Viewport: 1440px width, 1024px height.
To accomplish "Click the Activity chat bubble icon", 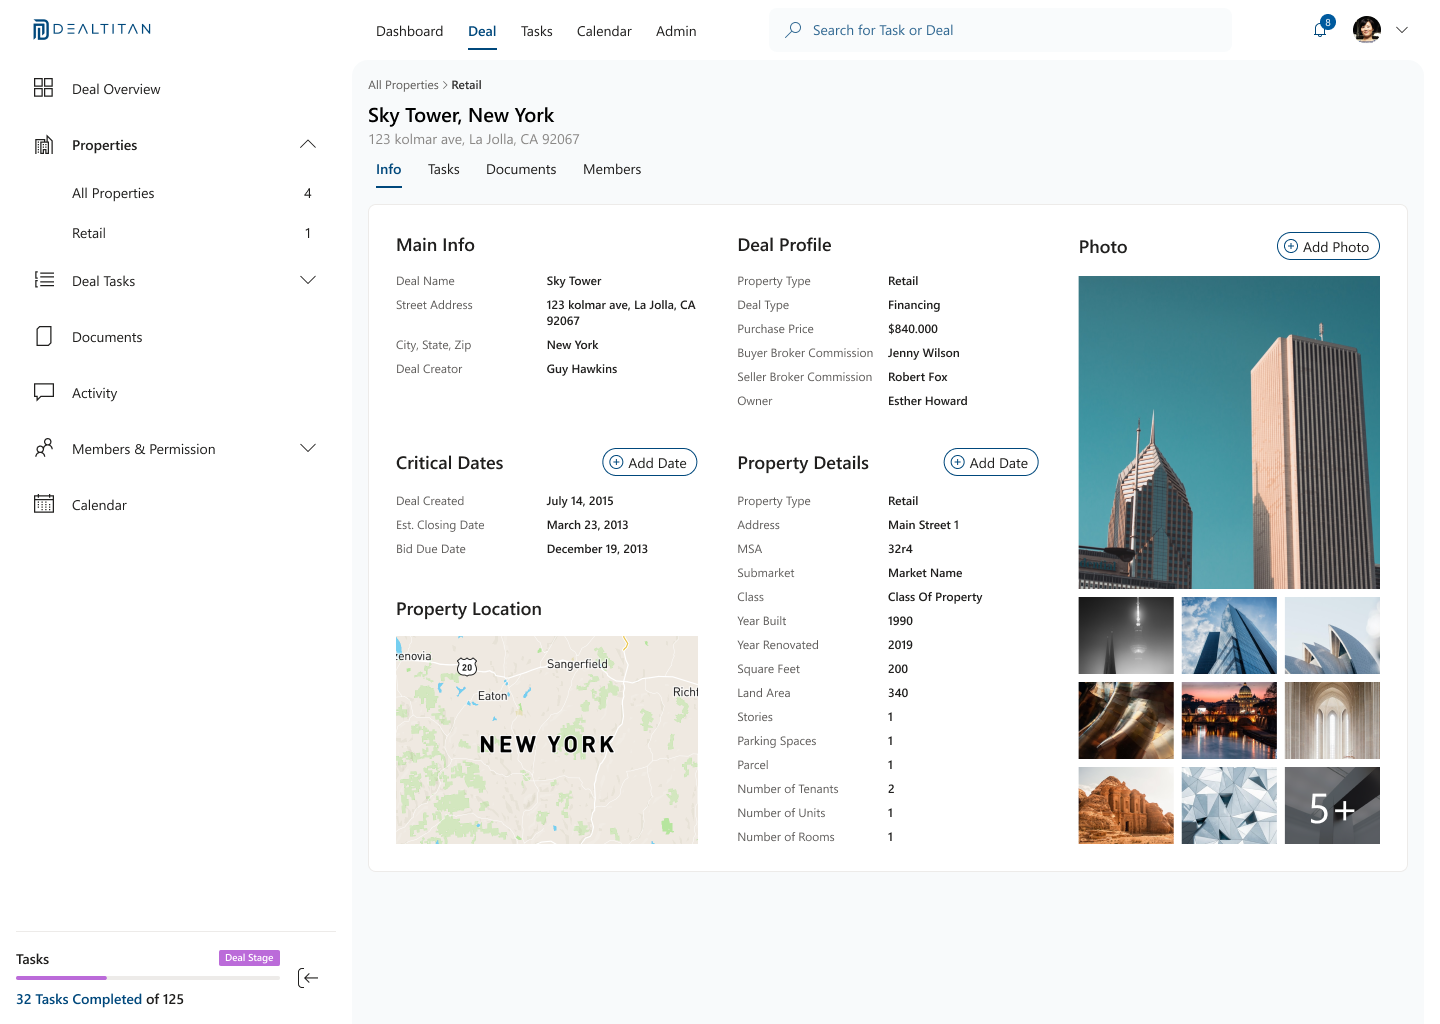I will [x=43, y=392].
